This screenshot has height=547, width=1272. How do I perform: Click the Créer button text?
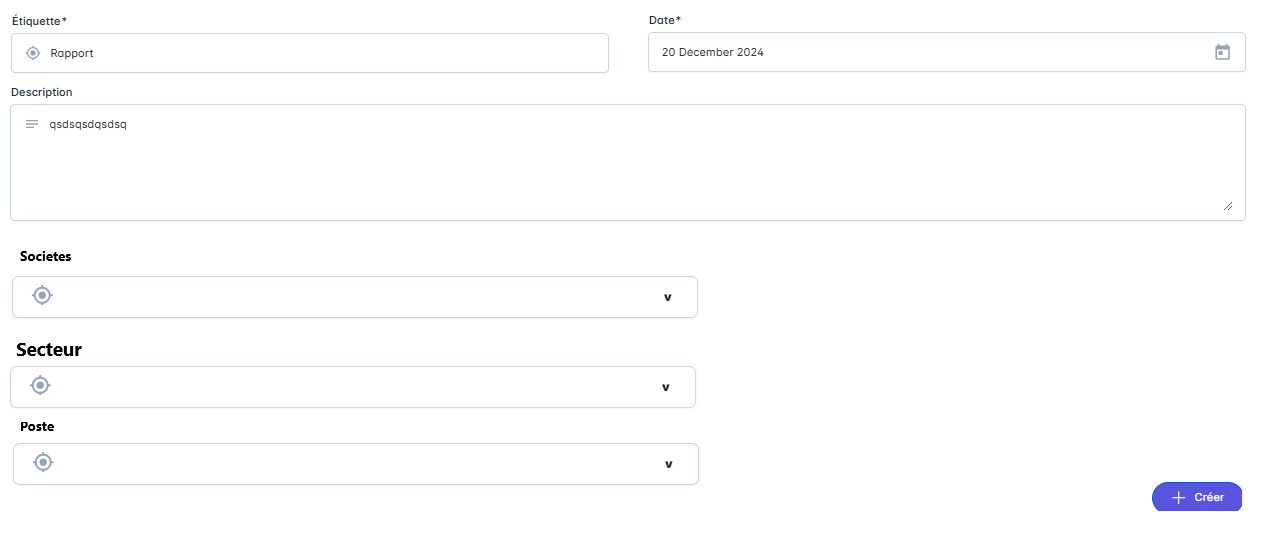tap(1208, 497)
